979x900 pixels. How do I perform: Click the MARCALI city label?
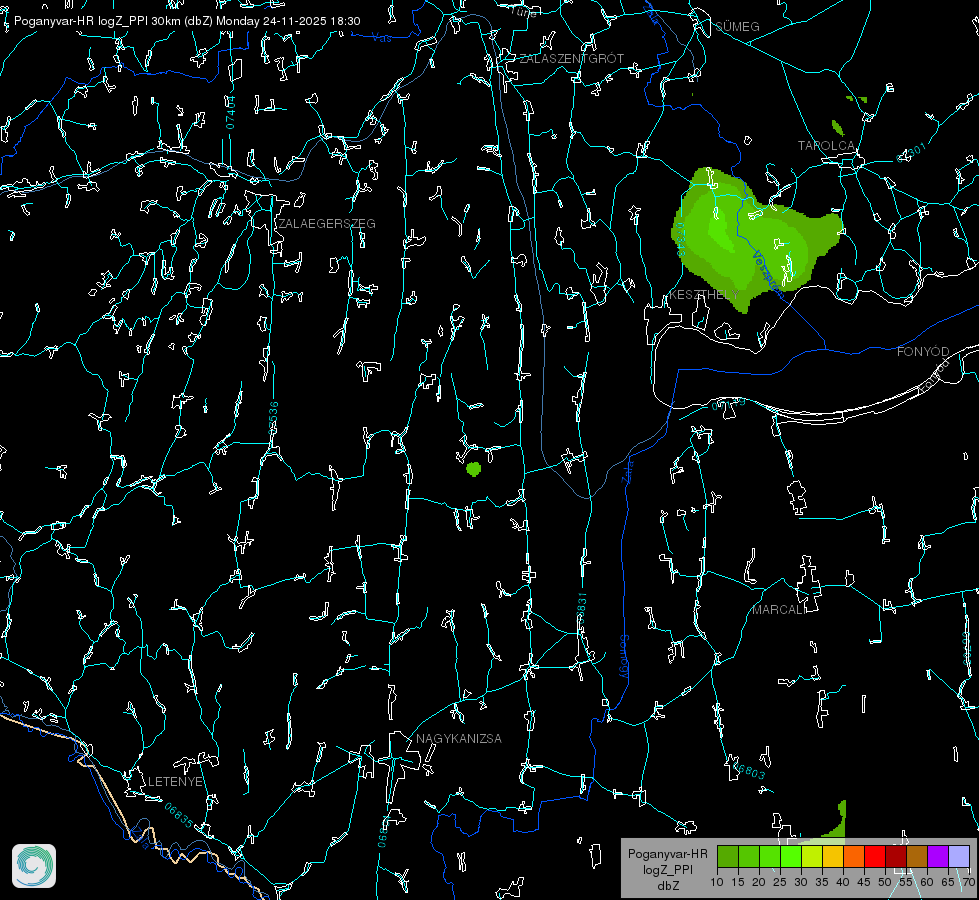coord(779,610)
